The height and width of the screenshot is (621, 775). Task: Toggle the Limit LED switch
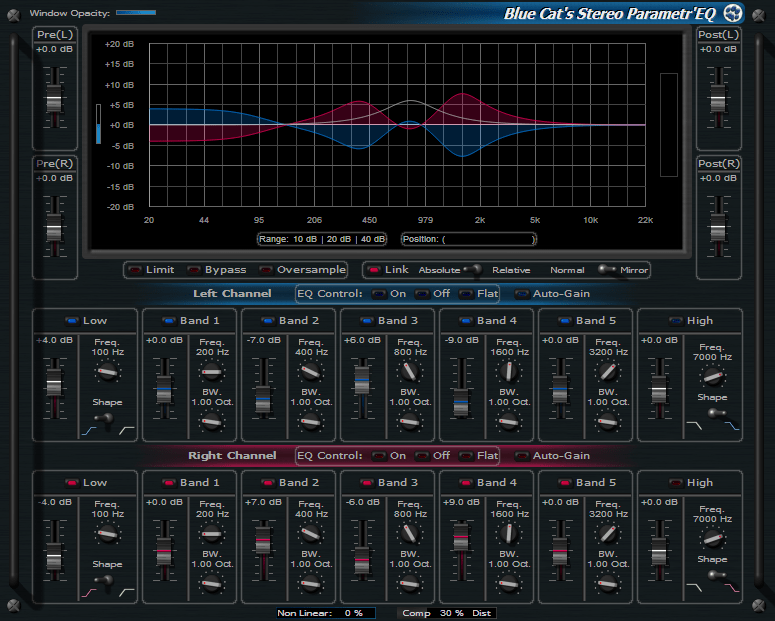pos(135,270)
